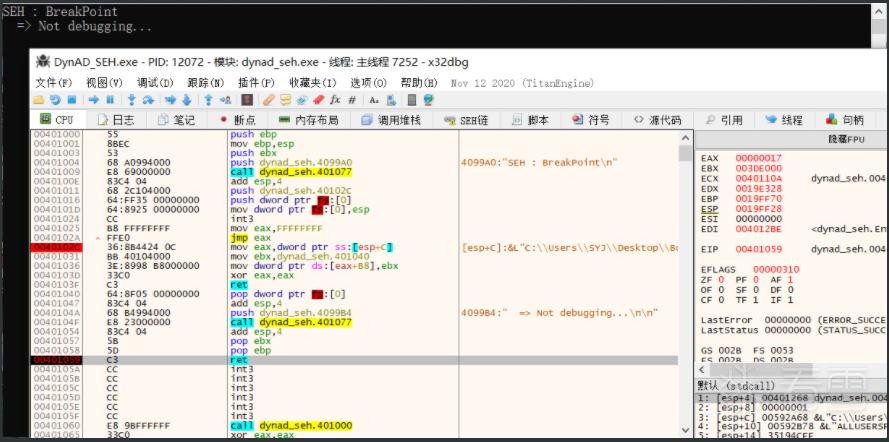Open the 跟踪(N) menu
The image size is (889, 442).
click(206, 83)
